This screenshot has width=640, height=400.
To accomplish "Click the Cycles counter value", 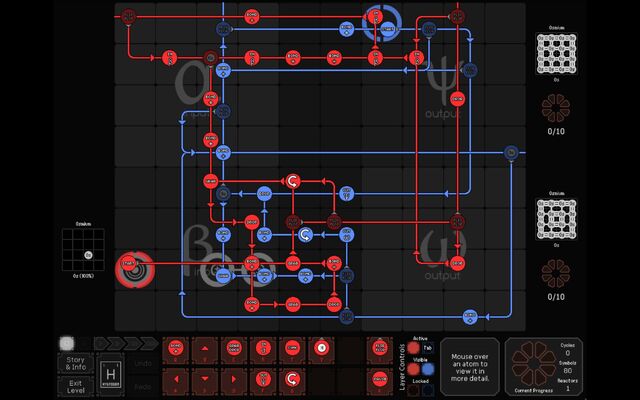I will 568,353.
